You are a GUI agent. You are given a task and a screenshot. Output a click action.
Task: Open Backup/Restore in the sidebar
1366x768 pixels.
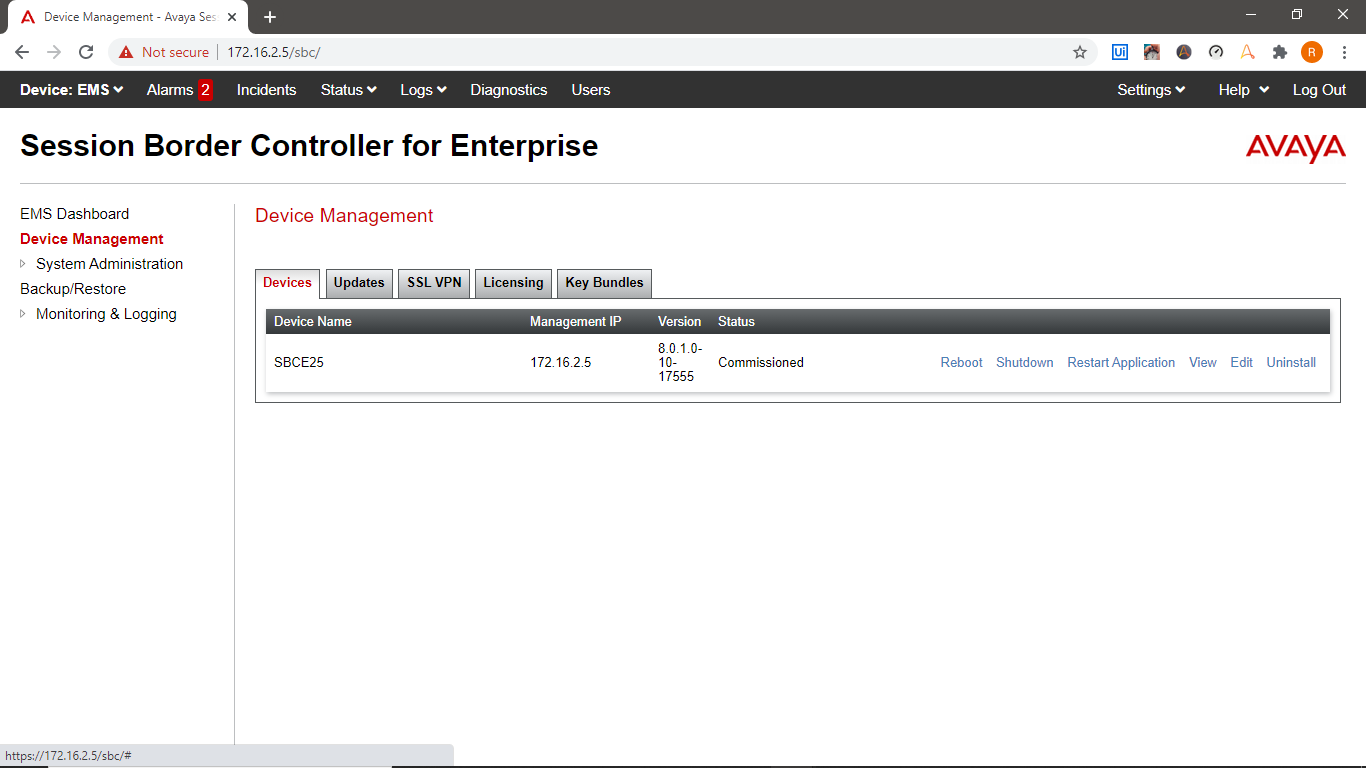(73, 289)
